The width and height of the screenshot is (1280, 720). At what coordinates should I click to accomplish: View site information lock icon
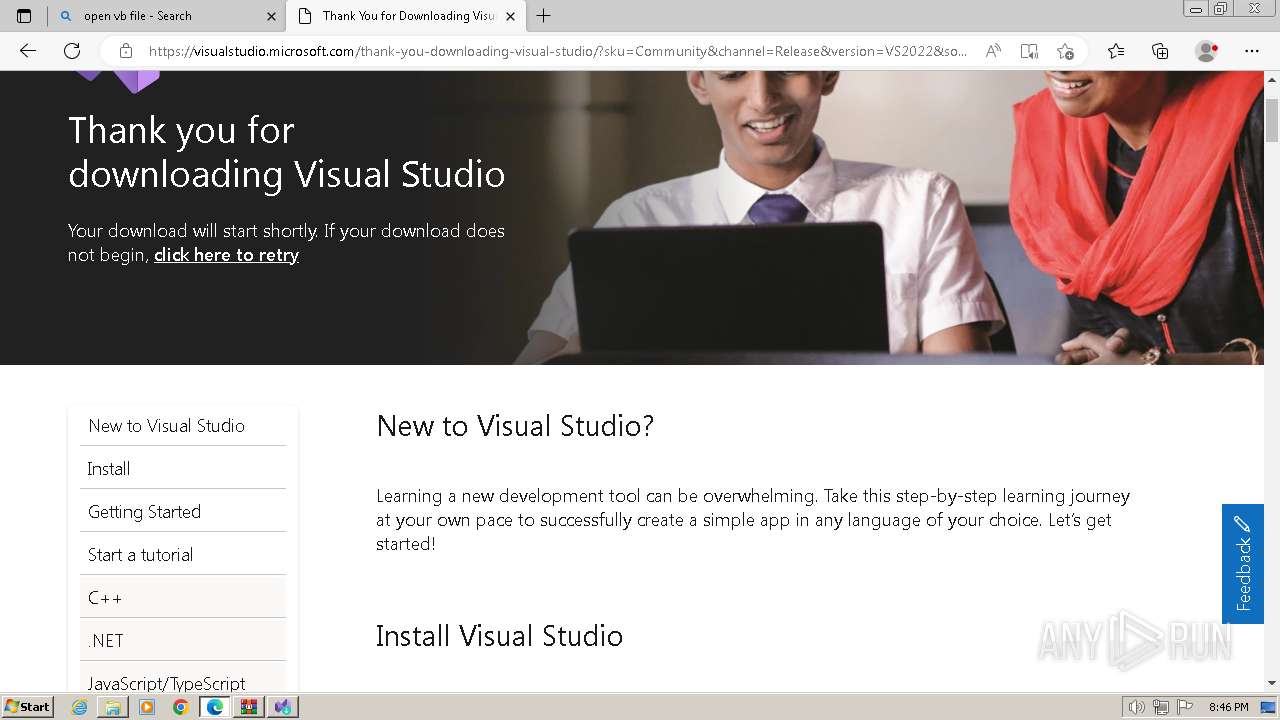125,51
